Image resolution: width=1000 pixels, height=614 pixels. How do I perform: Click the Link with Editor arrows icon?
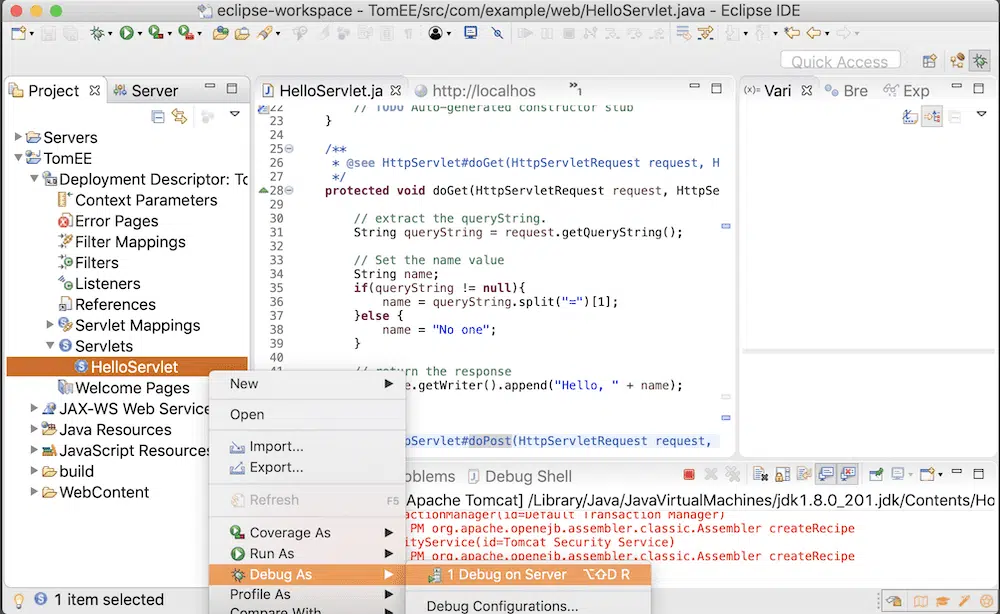(180, 117)
